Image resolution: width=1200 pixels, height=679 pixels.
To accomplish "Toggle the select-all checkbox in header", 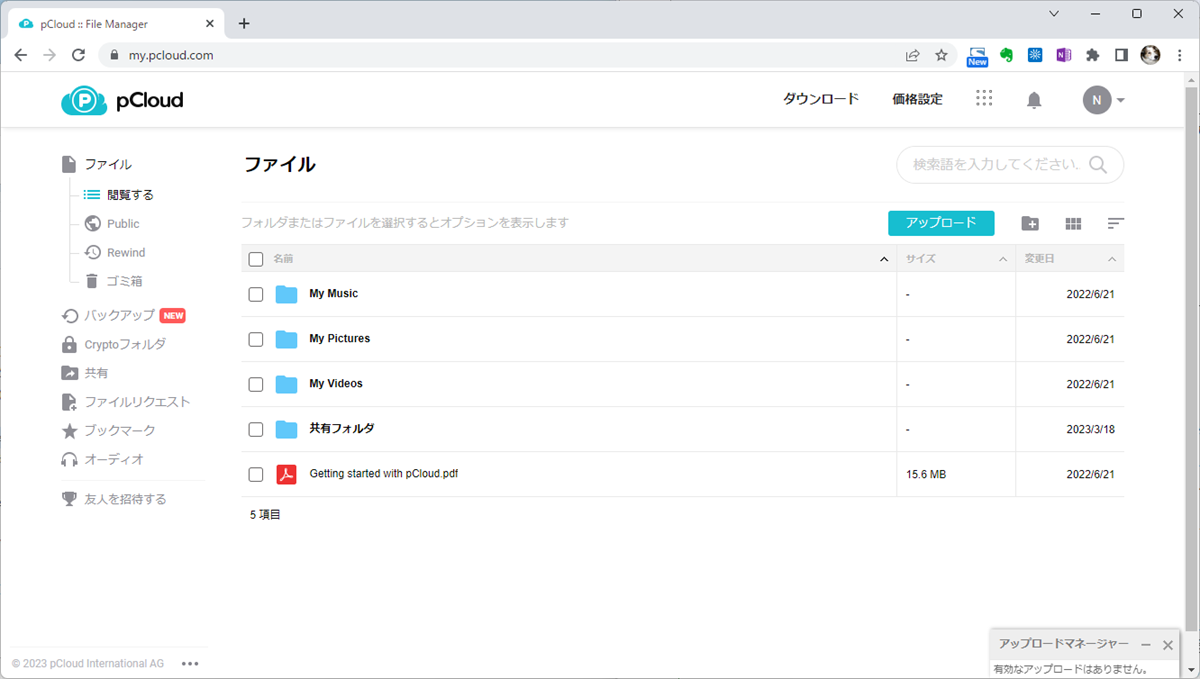I will point(256,259).
